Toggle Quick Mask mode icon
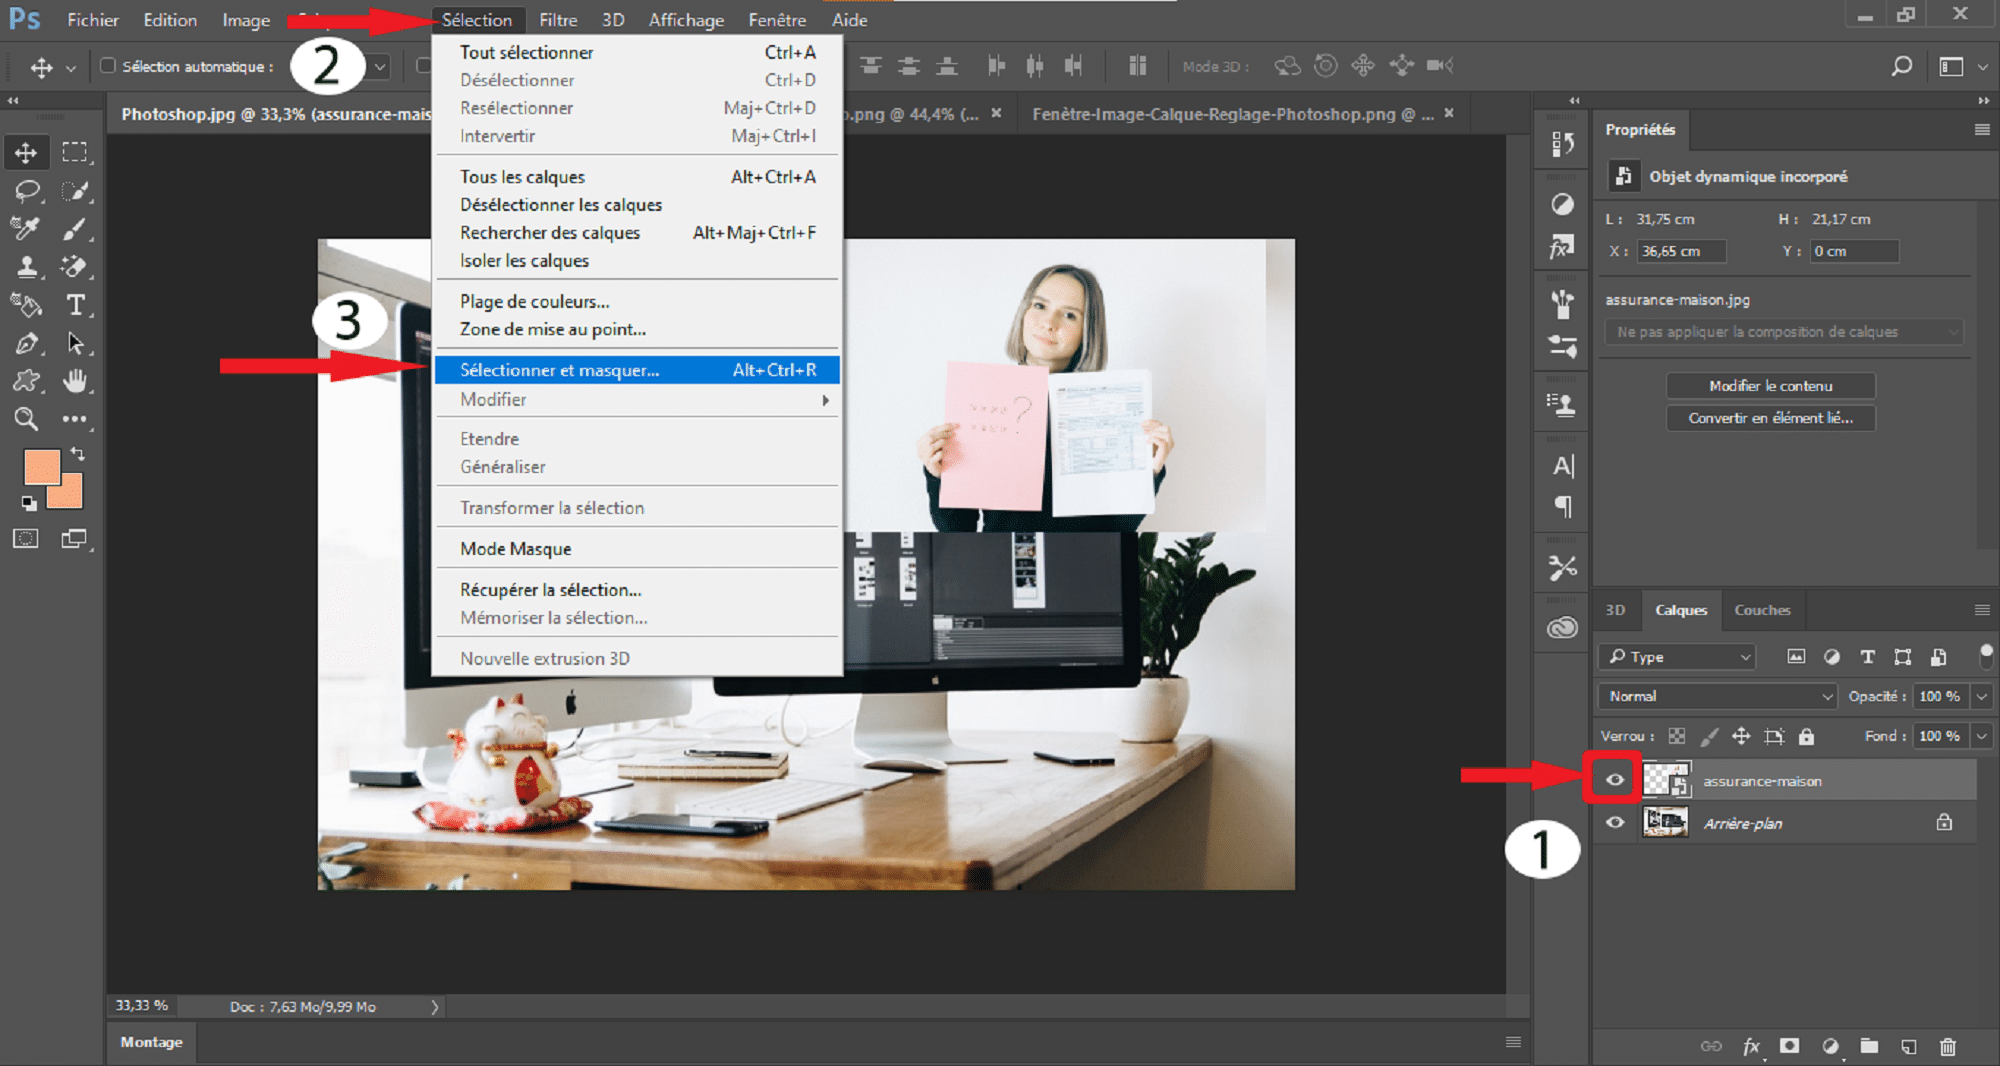 click(x=26, y=539)
